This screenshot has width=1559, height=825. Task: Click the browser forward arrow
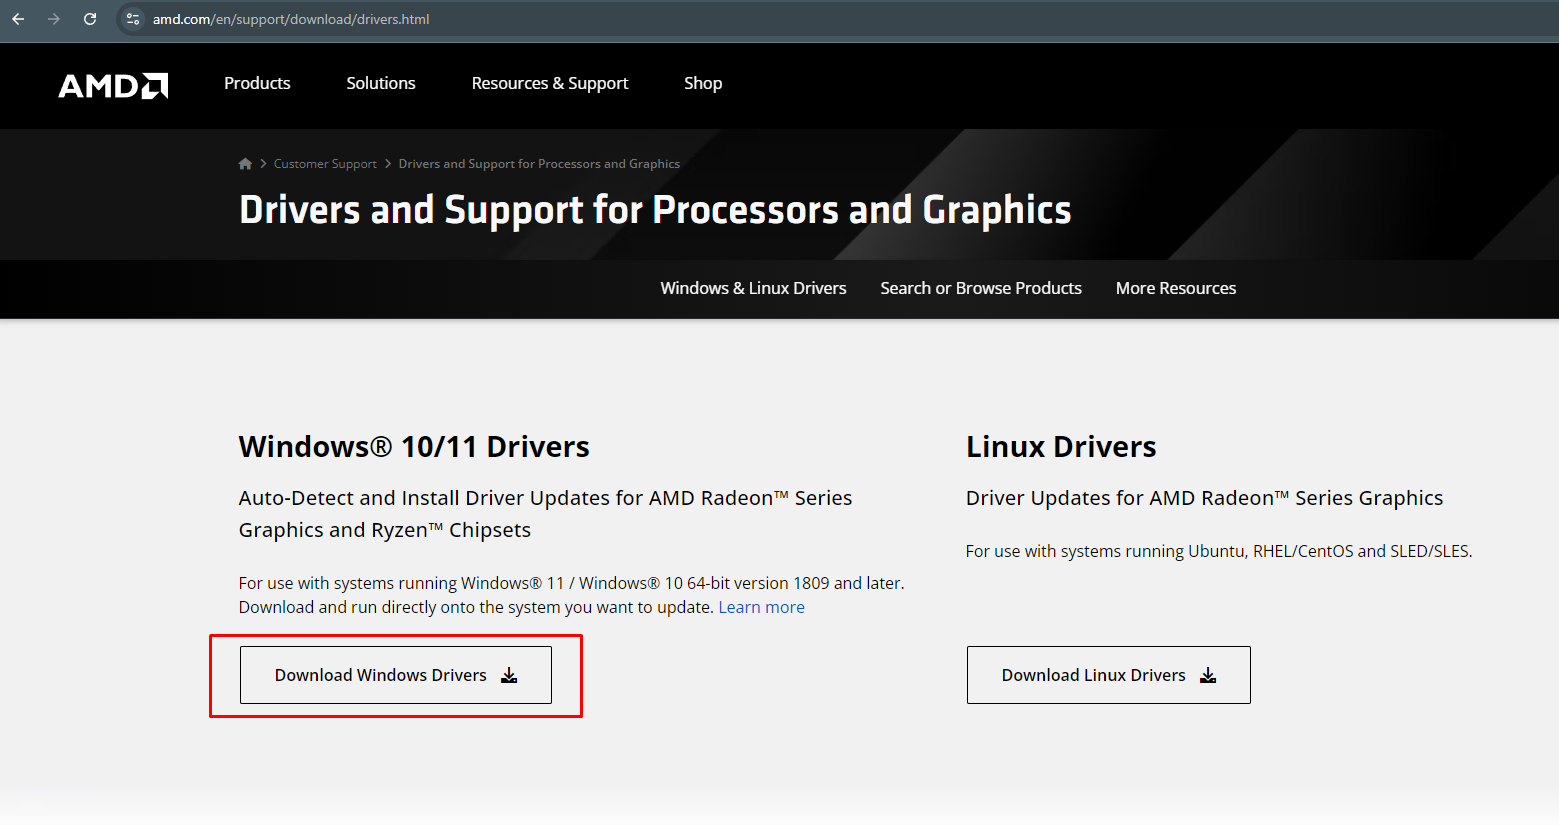click(x=54, y=19)
